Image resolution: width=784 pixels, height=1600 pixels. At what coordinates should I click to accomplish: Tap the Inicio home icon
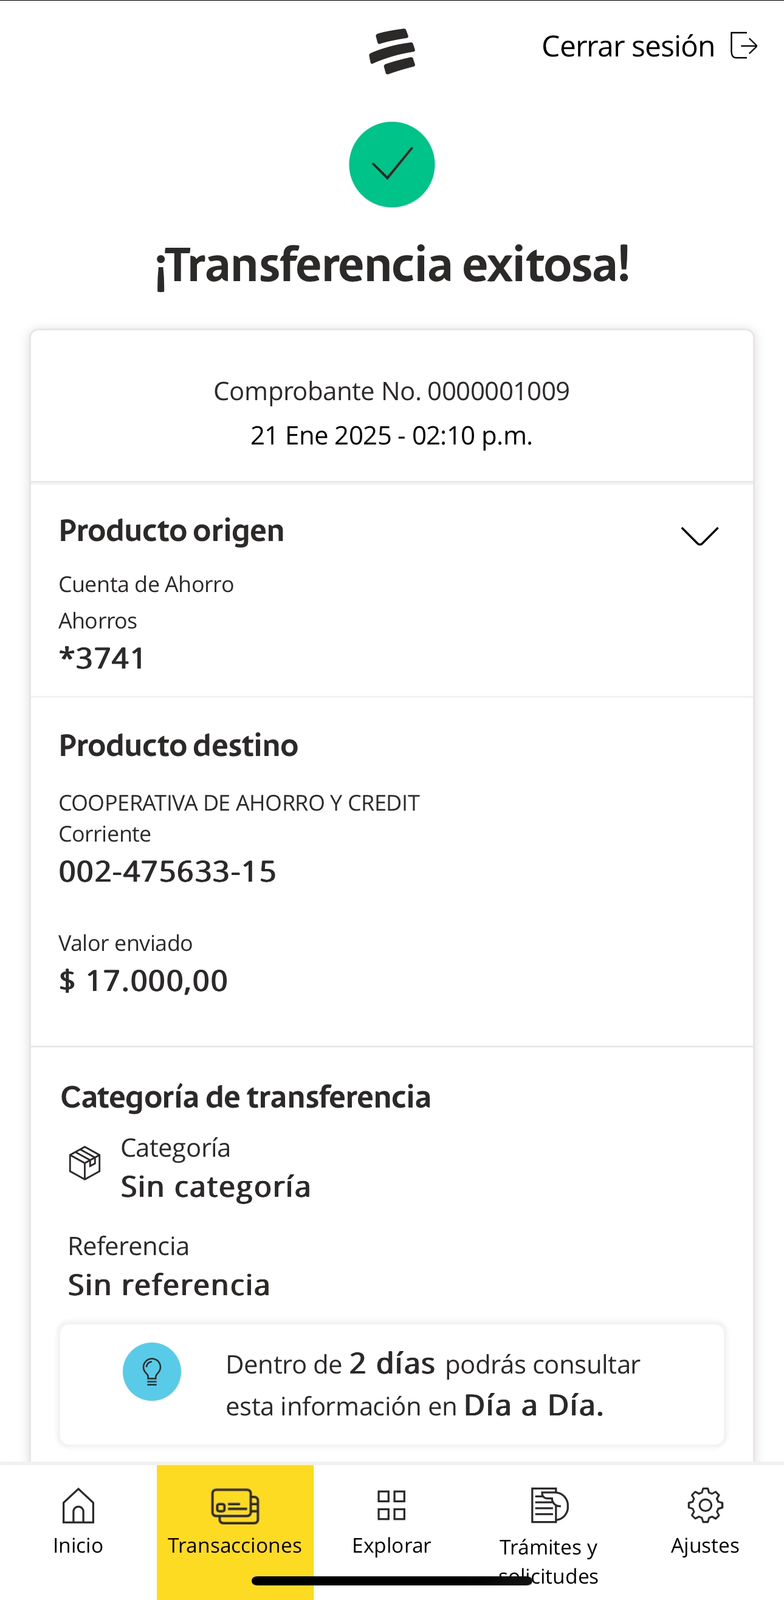click(x=78, y=1505)
